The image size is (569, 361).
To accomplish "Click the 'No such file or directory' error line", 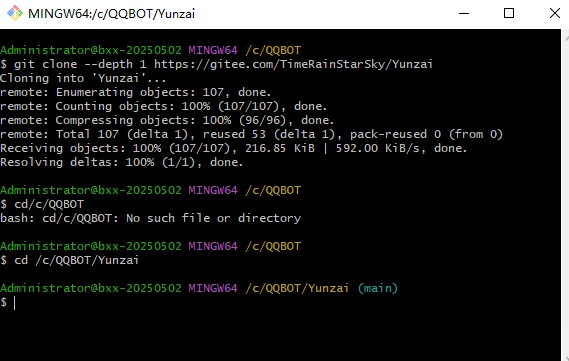I will click(151, 218).
